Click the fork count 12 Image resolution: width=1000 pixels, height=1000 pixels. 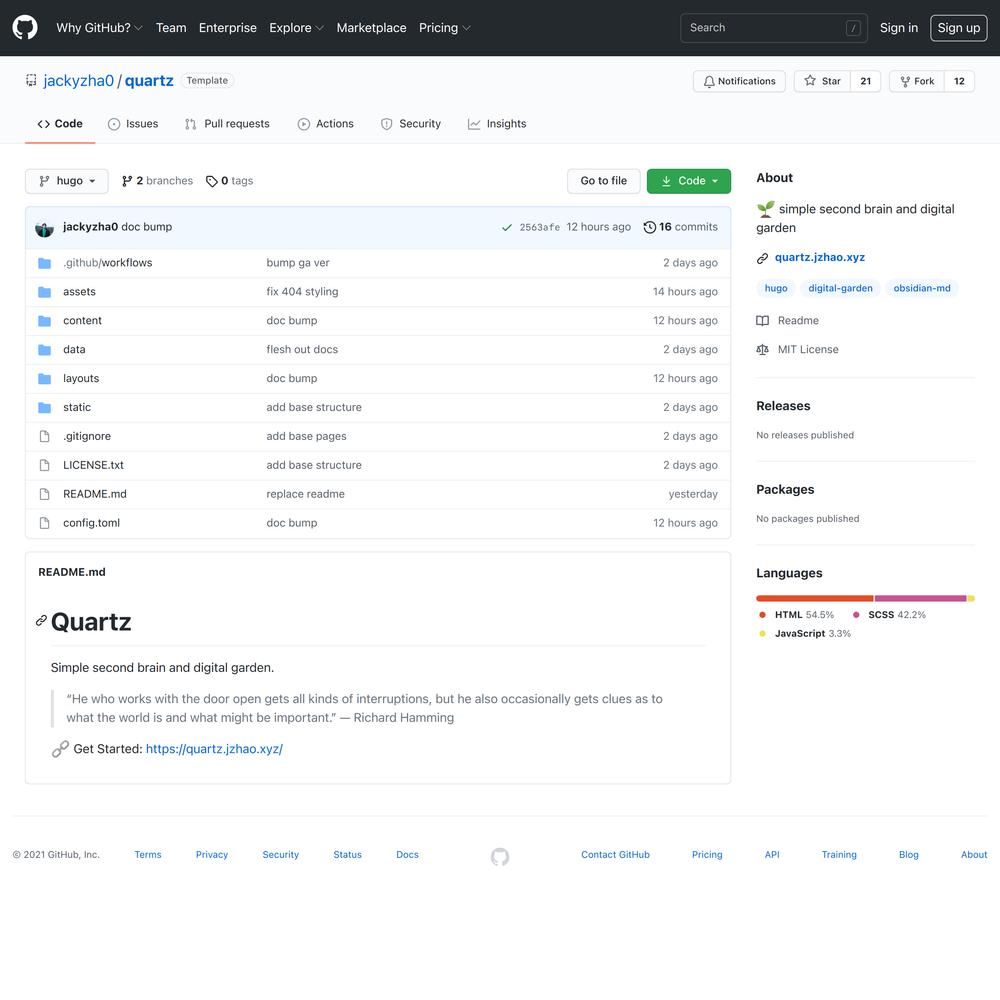(959, 81)
